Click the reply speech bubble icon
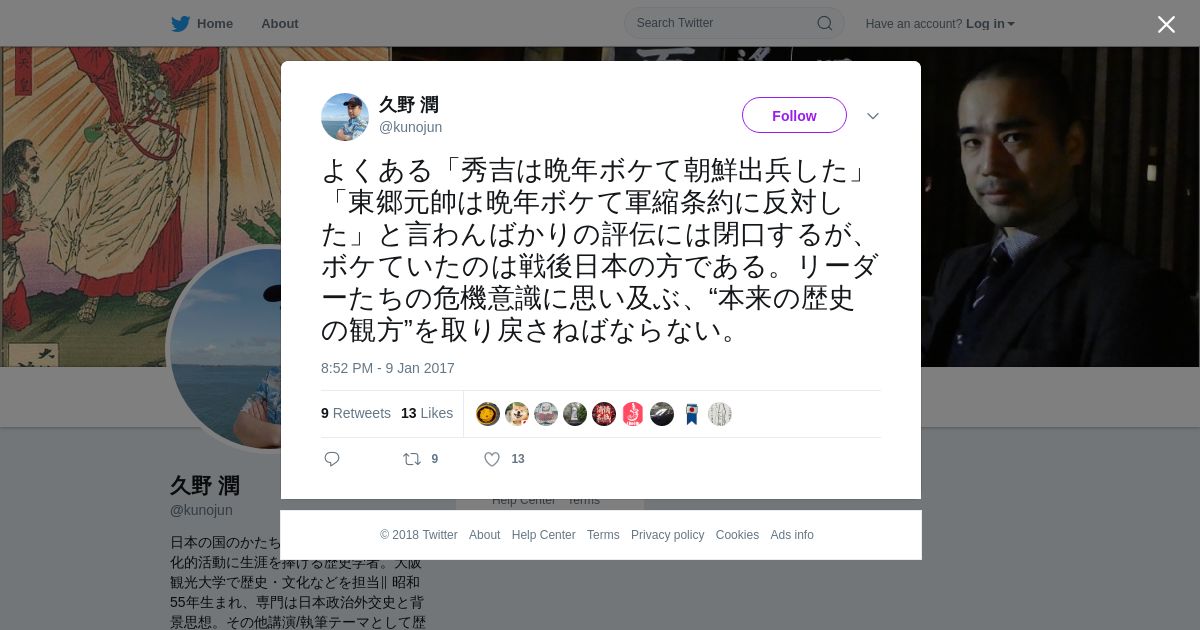Viewport: 1200px width, 630px height. pyautogui.click(x=332, y=459)
